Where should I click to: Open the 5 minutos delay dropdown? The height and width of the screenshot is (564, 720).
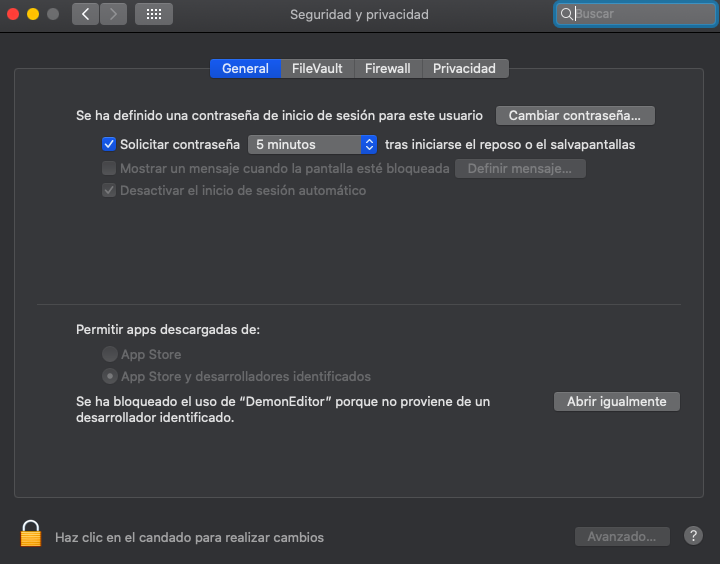pyautogui.click(x=311, y=144)
